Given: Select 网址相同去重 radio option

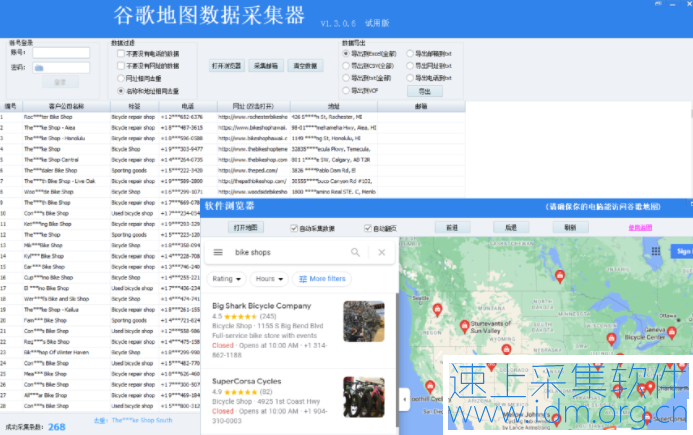Looking at the screenshot, I should tap(121, 78).
